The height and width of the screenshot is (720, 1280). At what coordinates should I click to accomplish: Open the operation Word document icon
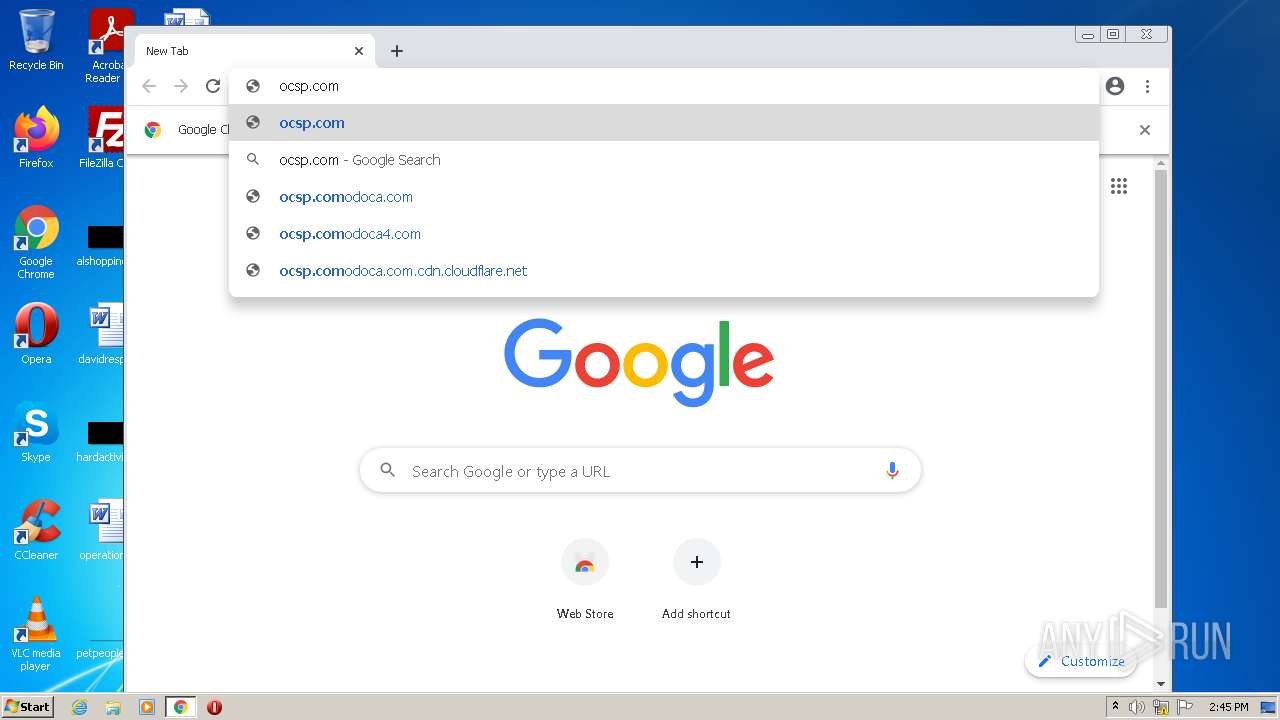click(x=102, y=530)
